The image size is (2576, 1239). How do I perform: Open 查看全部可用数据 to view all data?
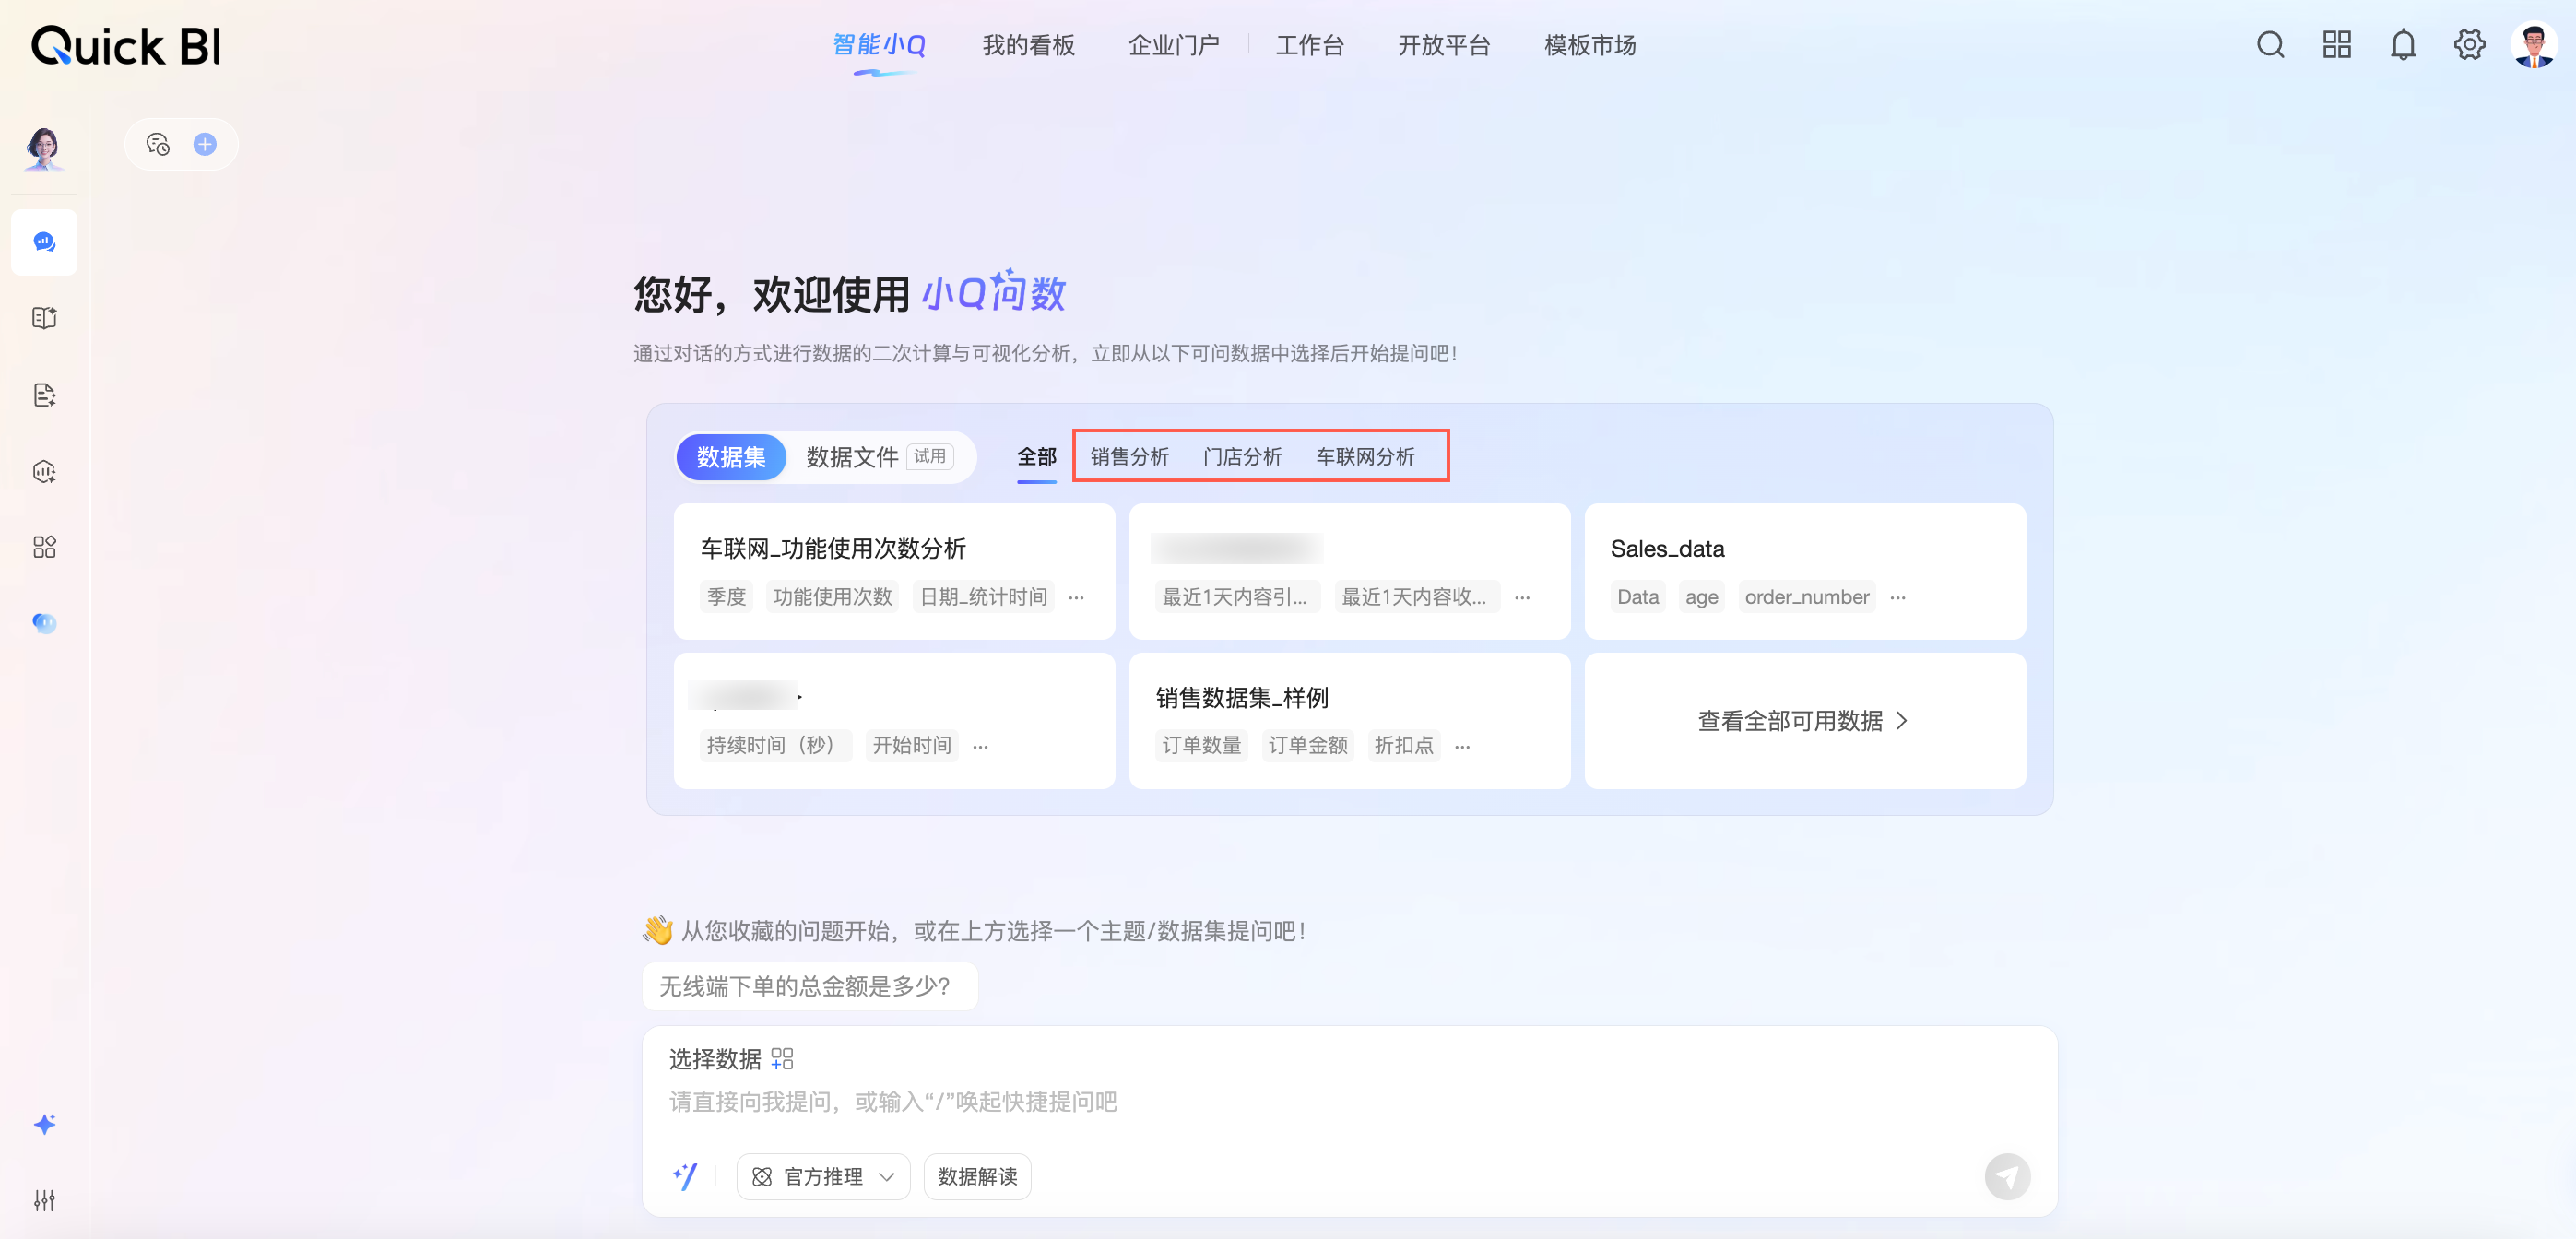point(1804,721)
